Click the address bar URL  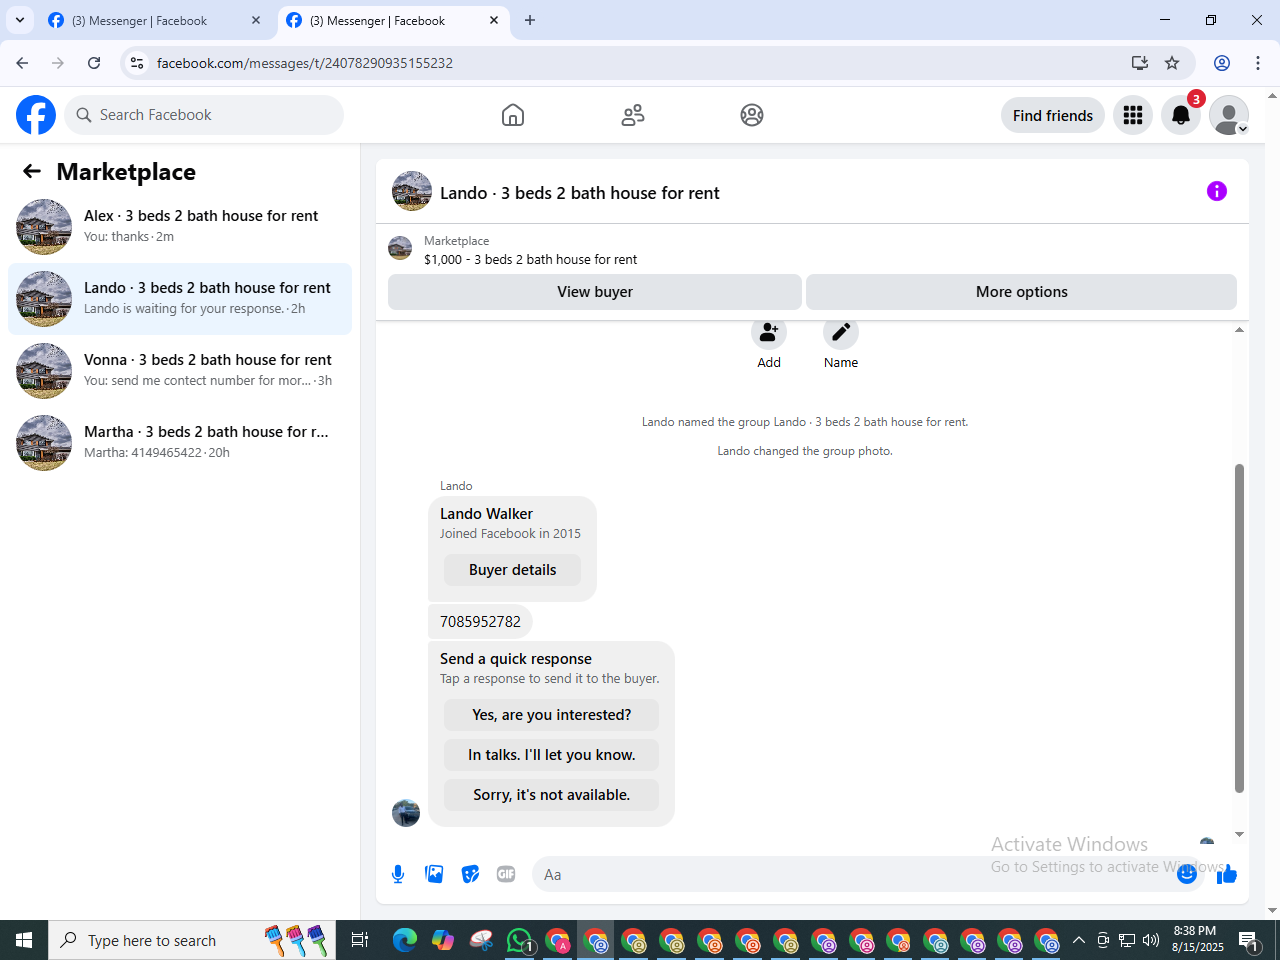pyautogui.click(x=305, y=63)
